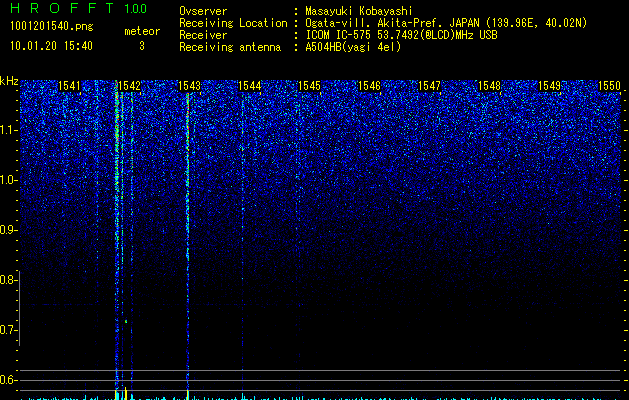
Task: Click the gray vertical range bar near 0.7–0.8
Action: coord(19,308)
